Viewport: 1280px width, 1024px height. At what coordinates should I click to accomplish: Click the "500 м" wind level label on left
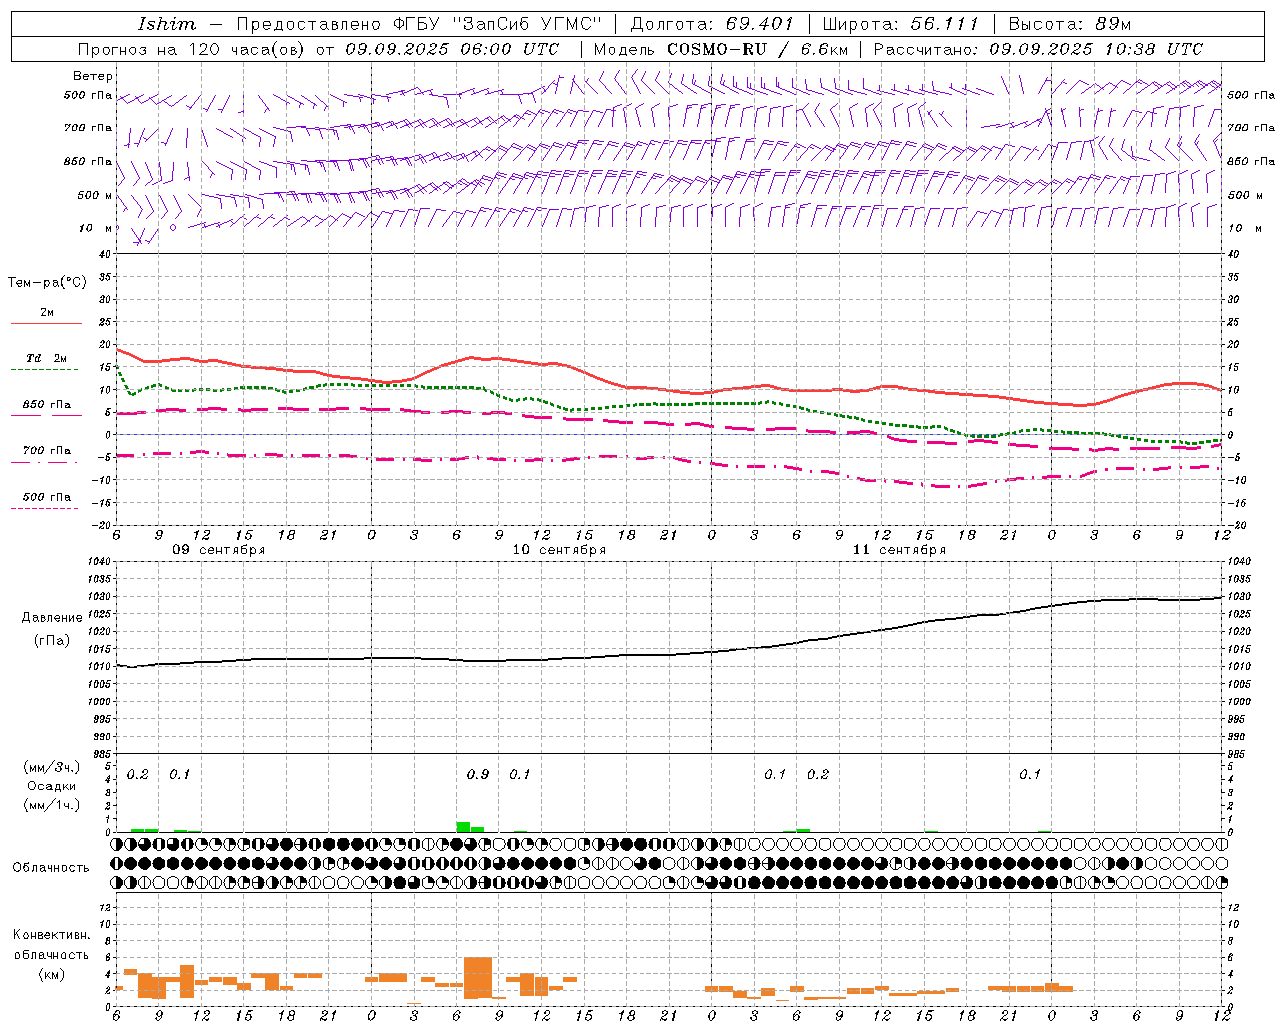[95, 196]
